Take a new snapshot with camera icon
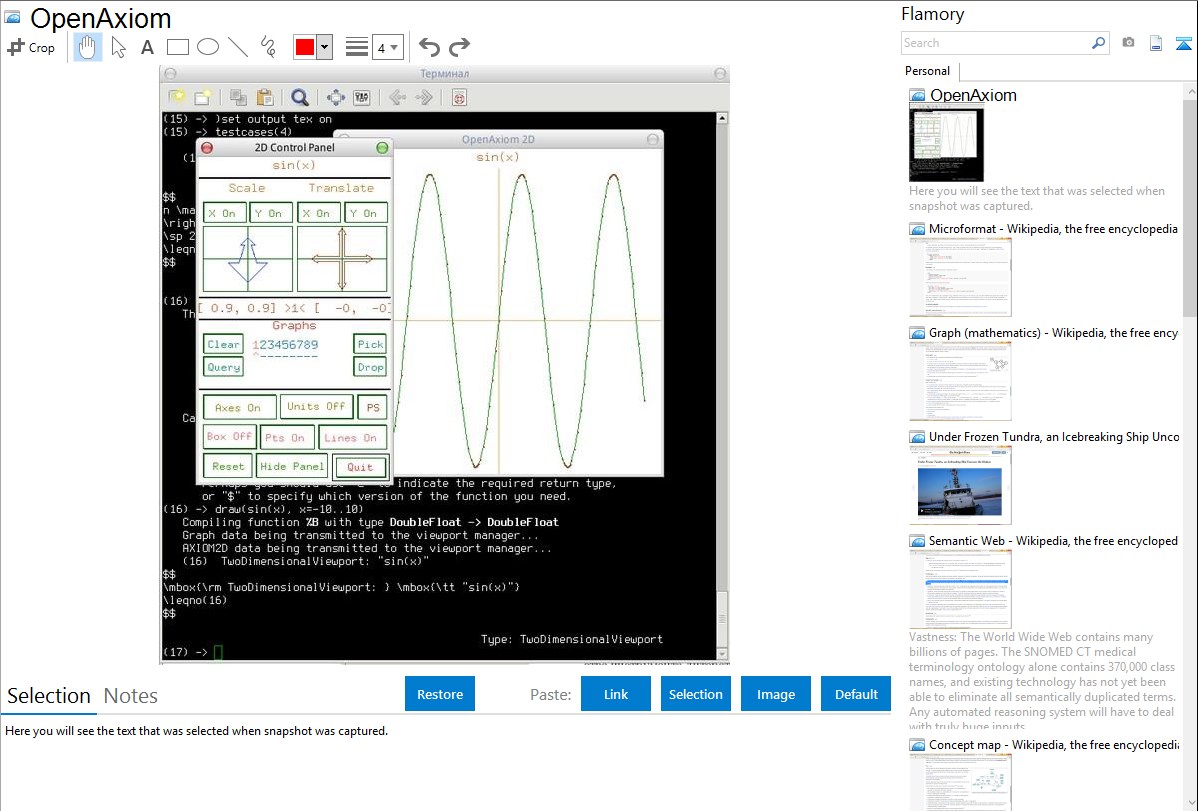 1128,43
